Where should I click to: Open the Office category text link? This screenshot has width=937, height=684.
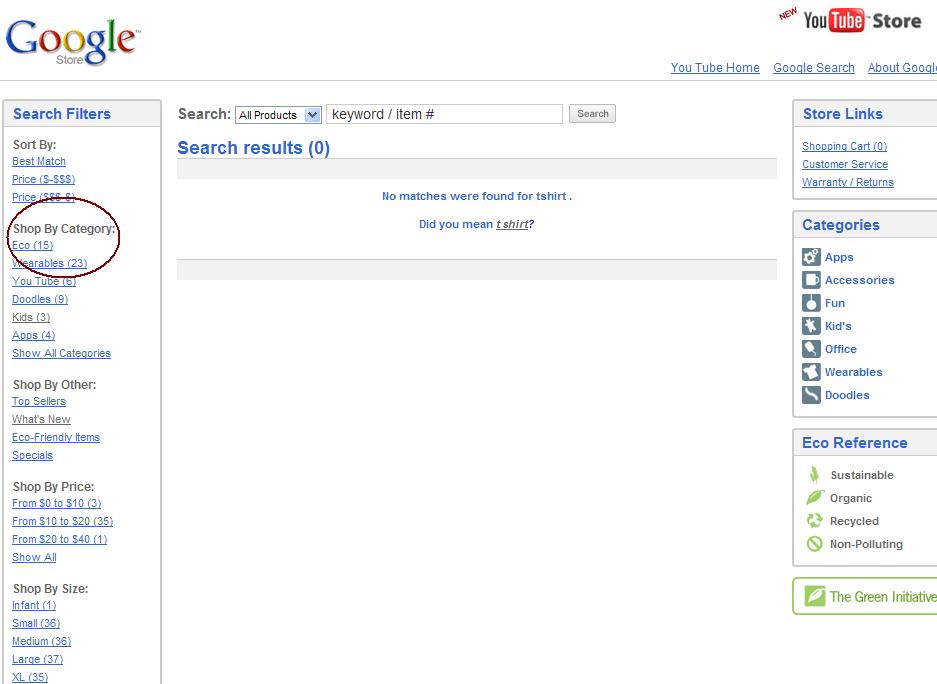click(840, 349)
